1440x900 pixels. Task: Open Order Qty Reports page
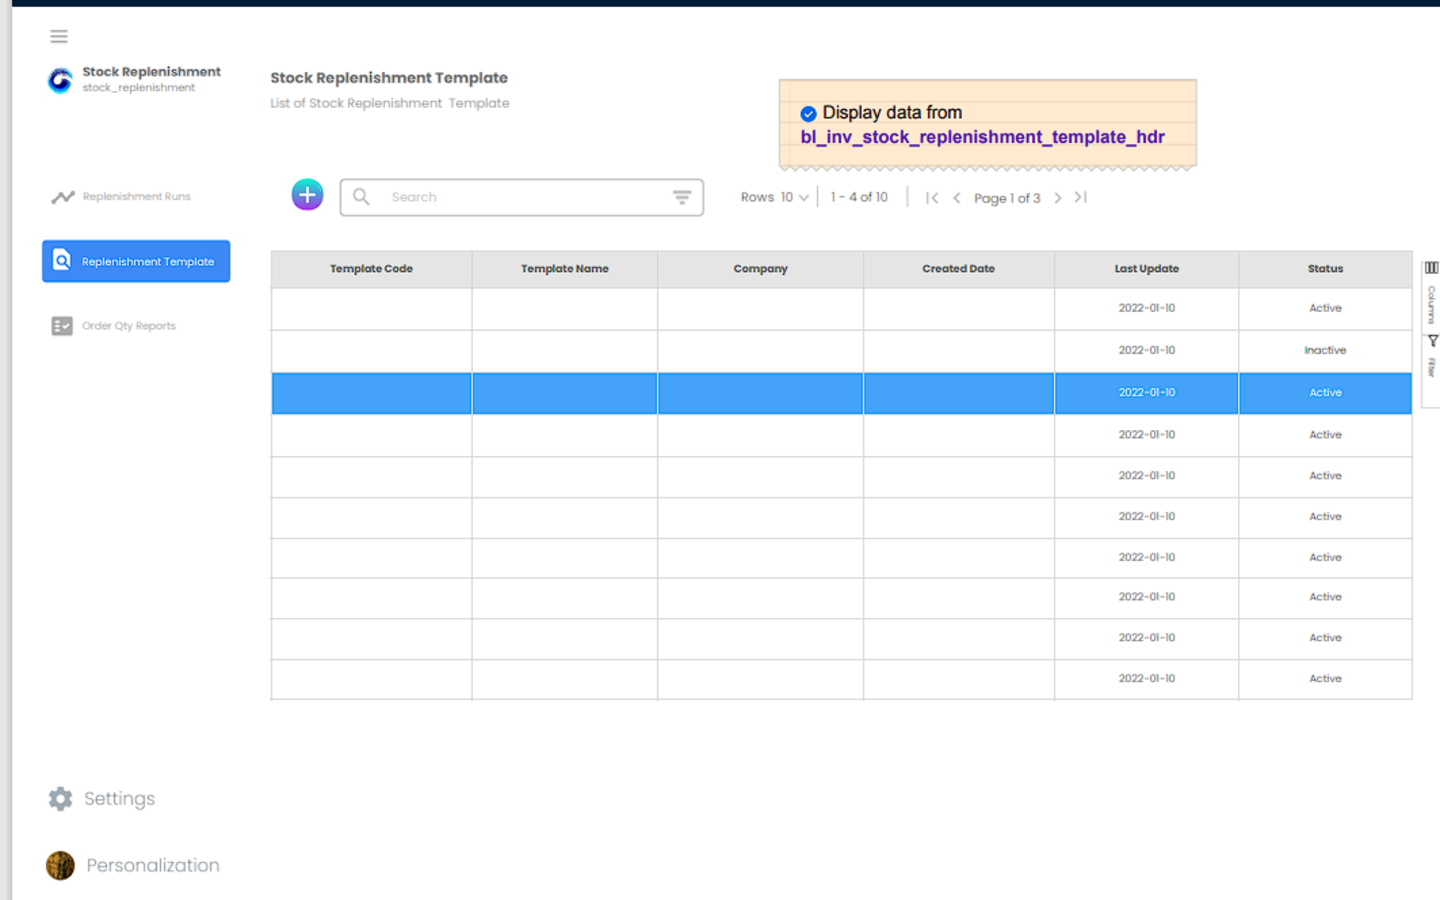(128, 326)
